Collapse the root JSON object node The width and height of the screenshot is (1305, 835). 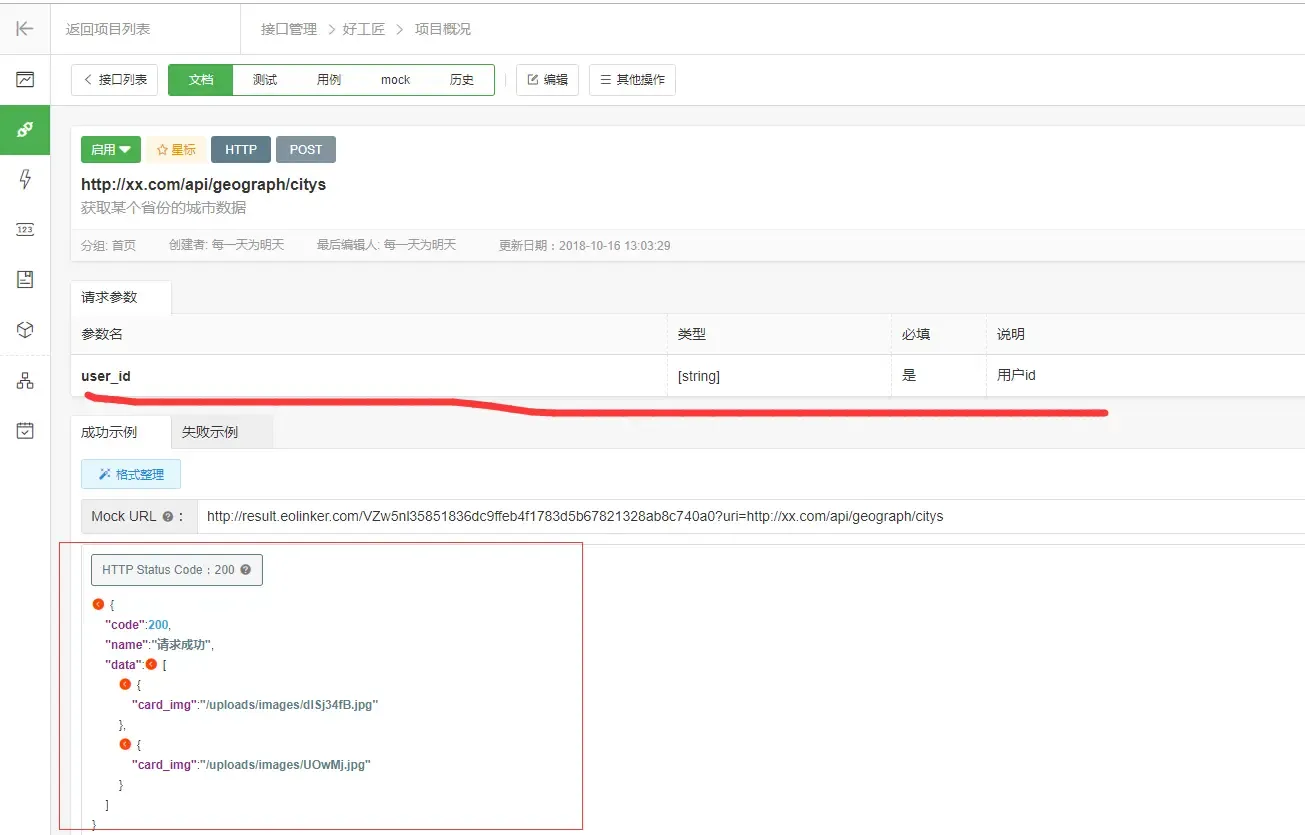tap(97, 604)
